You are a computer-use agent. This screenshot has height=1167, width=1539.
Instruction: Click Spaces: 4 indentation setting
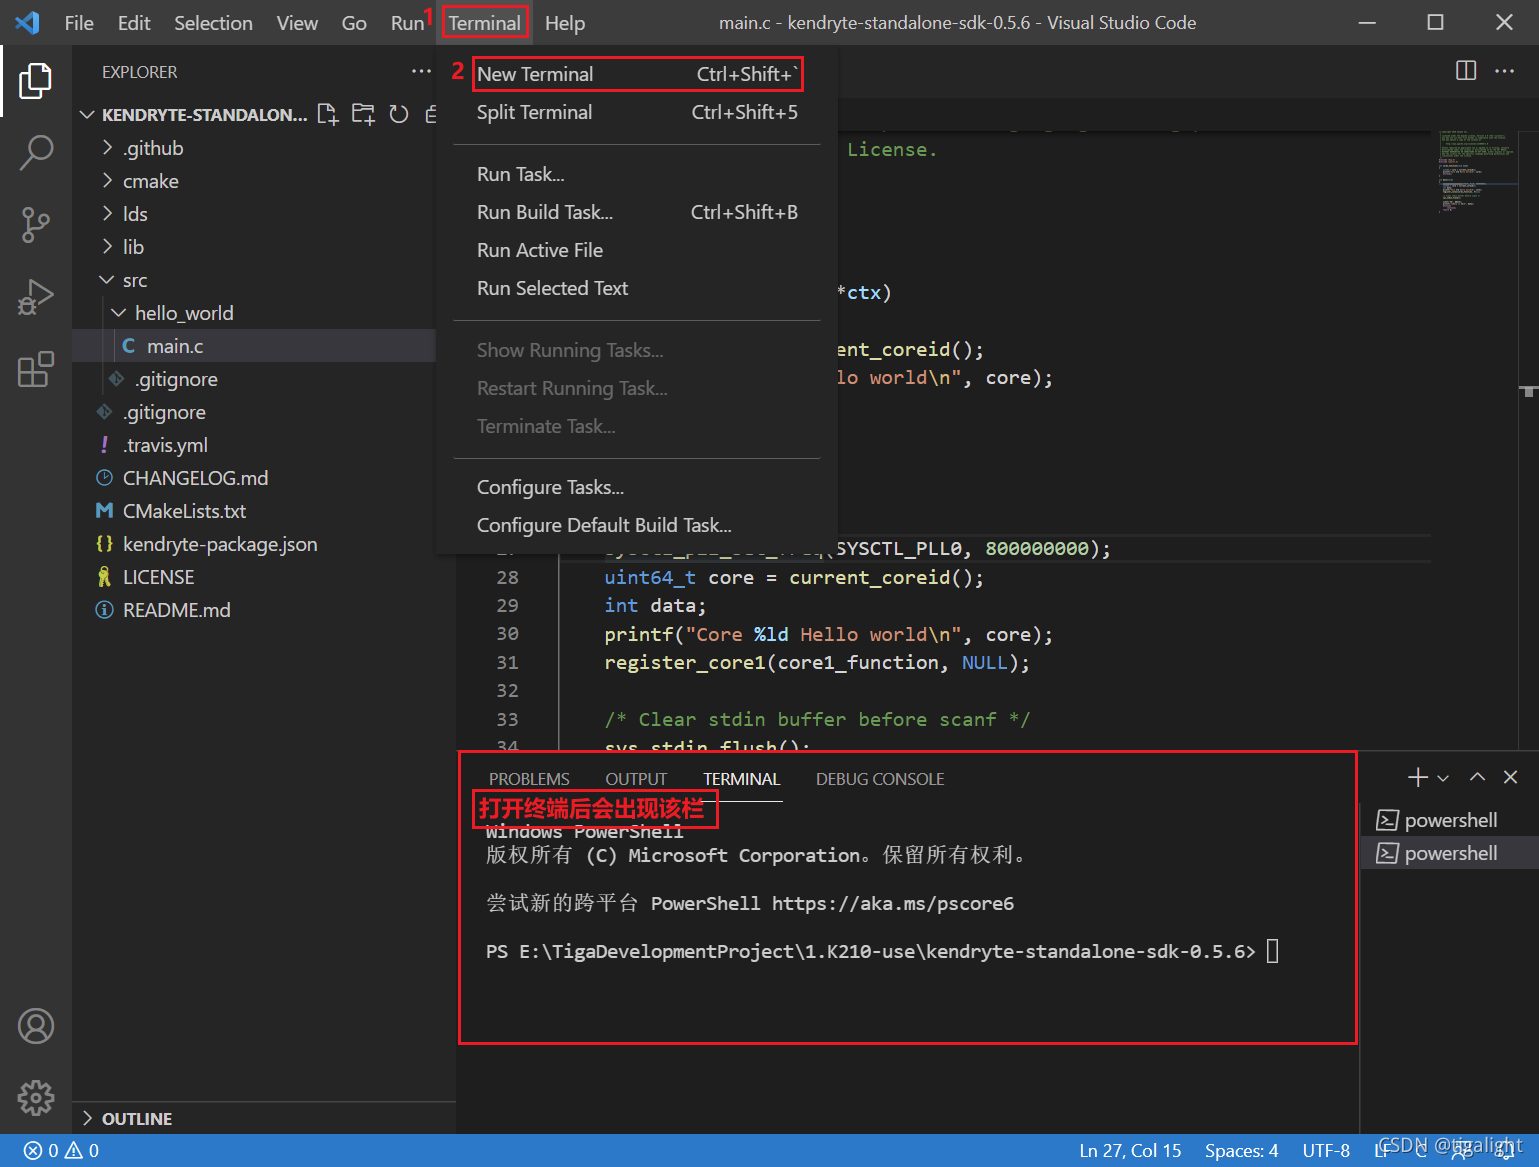[x=1241, y=1151]
